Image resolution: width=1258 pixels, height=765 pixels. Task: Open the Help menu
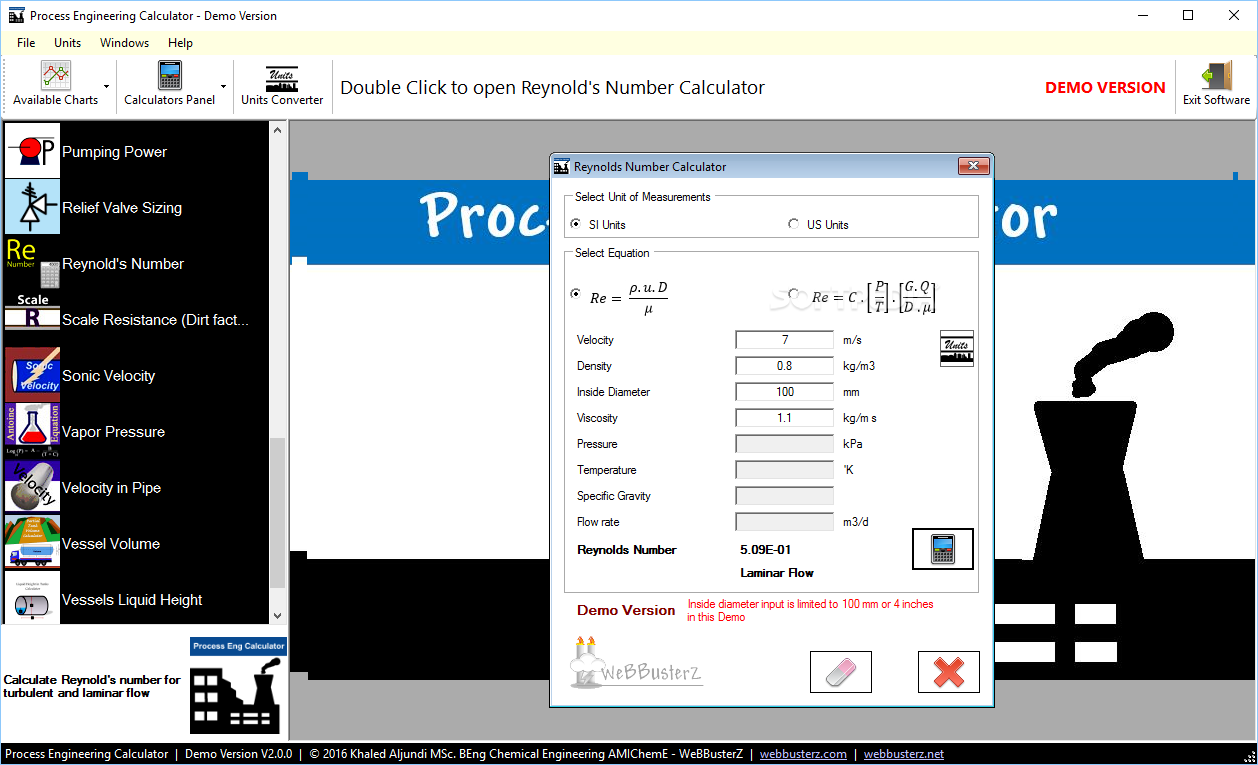pos(181,43)
